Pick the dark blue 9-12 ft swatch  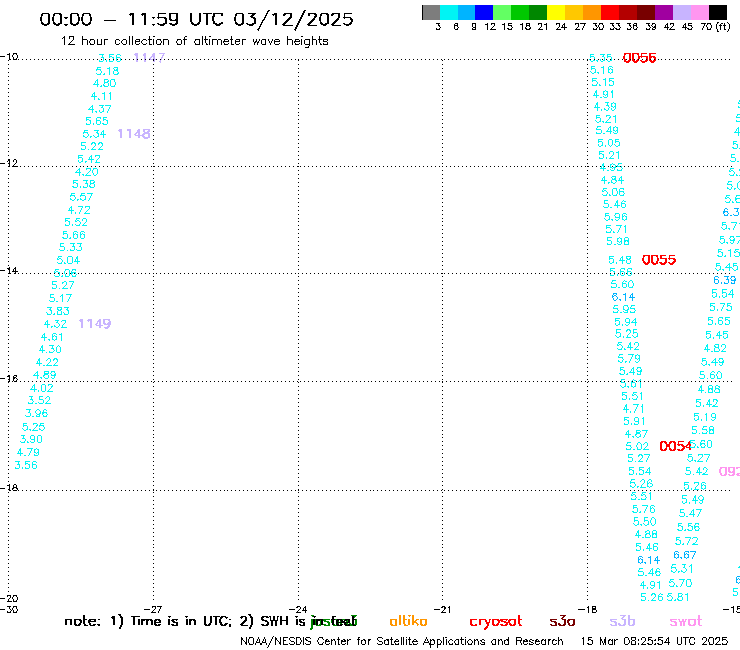coord(484,12)
